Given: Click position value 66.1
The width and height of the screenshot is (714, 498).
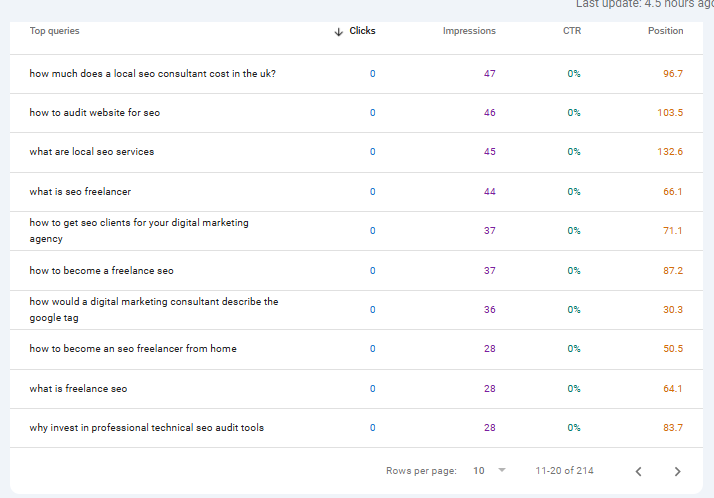Looking at the screenshot, I should (673, 192).
